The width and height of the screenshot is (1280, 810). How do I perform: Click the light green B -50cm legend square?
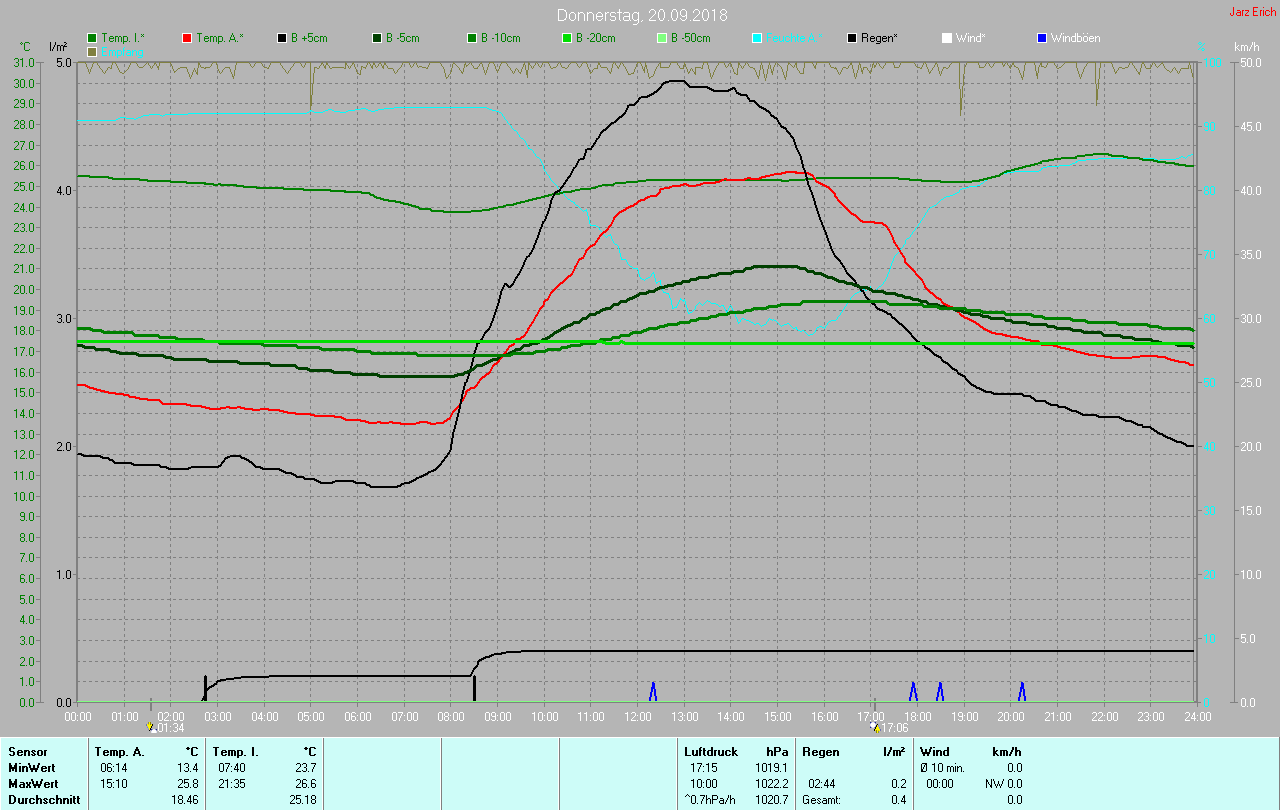click(x=661, y=38)
